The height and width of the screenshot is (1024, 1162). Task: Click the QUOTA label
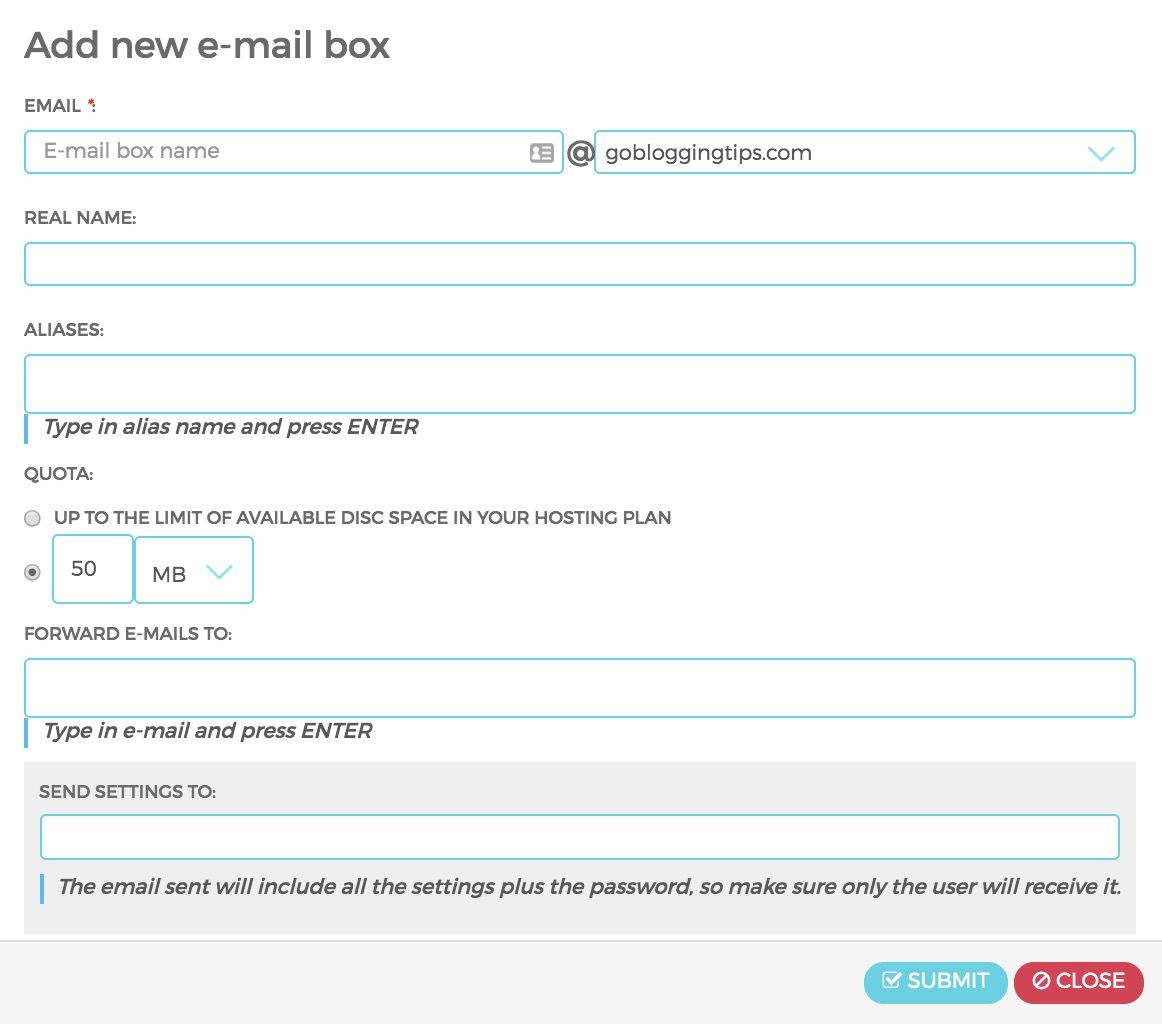[x=59, y=474]
